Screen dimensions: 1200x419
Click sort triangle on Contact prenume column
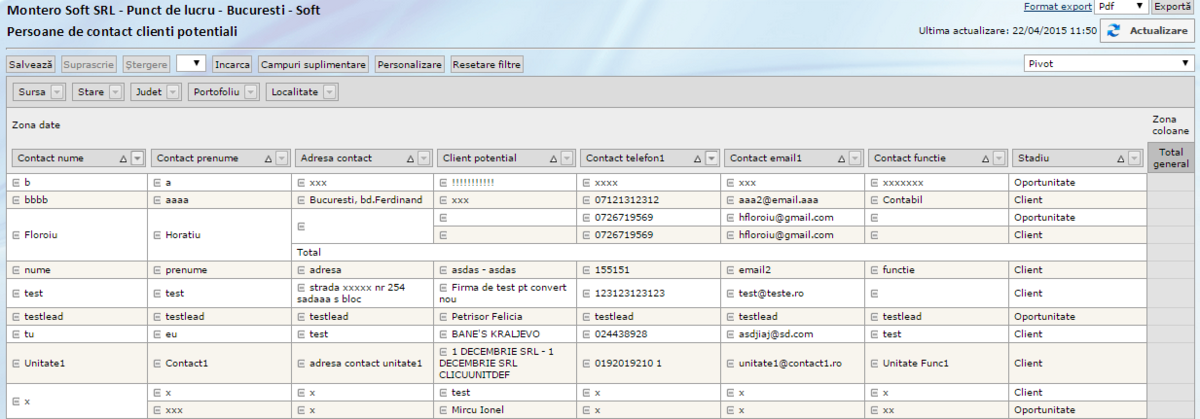pos(266,158)
